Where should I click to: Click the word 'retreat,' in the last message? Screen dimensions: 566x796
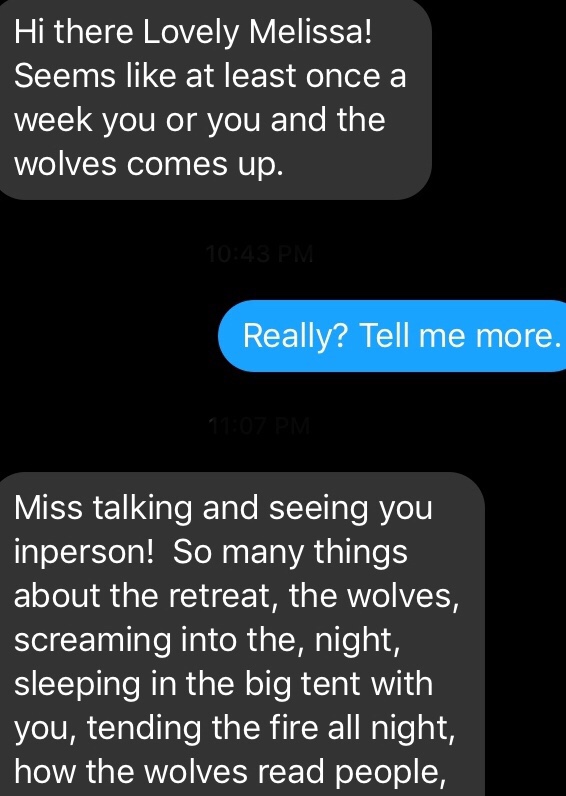click(225, 596)
